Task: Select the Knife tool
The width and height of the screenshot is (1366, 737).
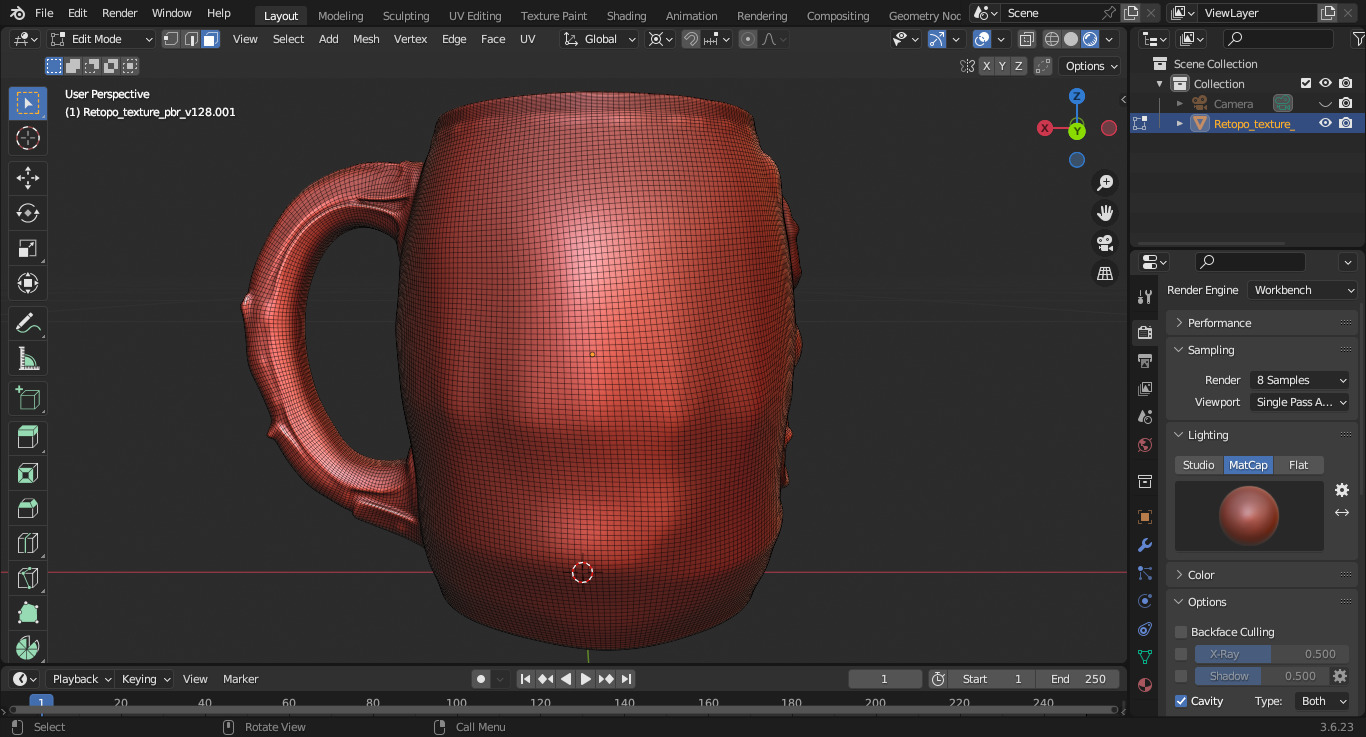Action: pos(28,578)
